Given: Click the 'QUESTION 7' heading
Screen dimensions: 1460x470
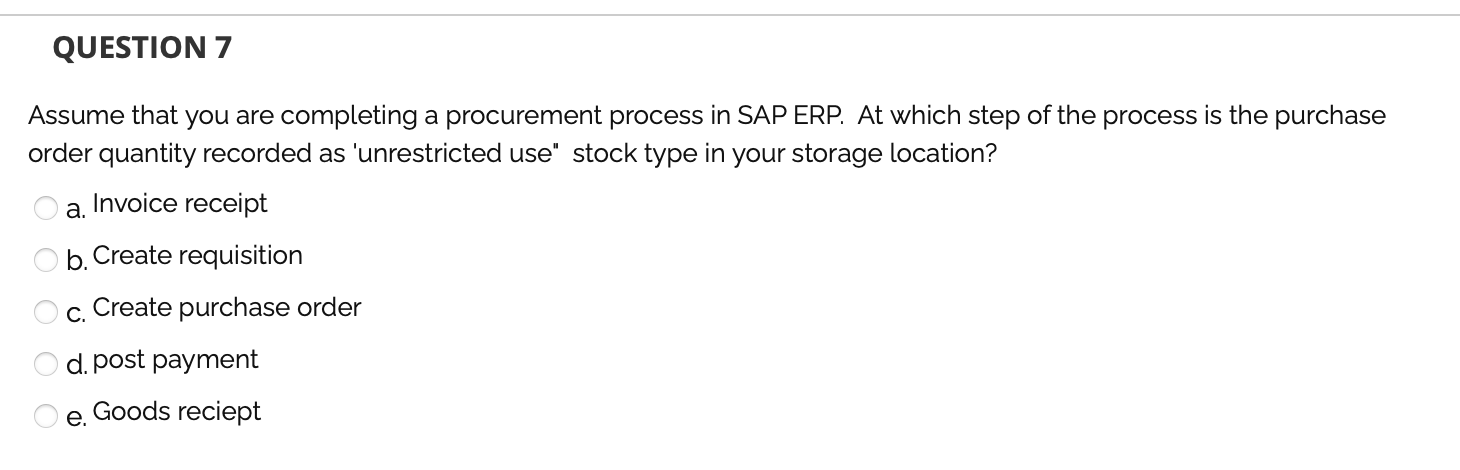Looking at the screenshot, I should tap(141, 48).
